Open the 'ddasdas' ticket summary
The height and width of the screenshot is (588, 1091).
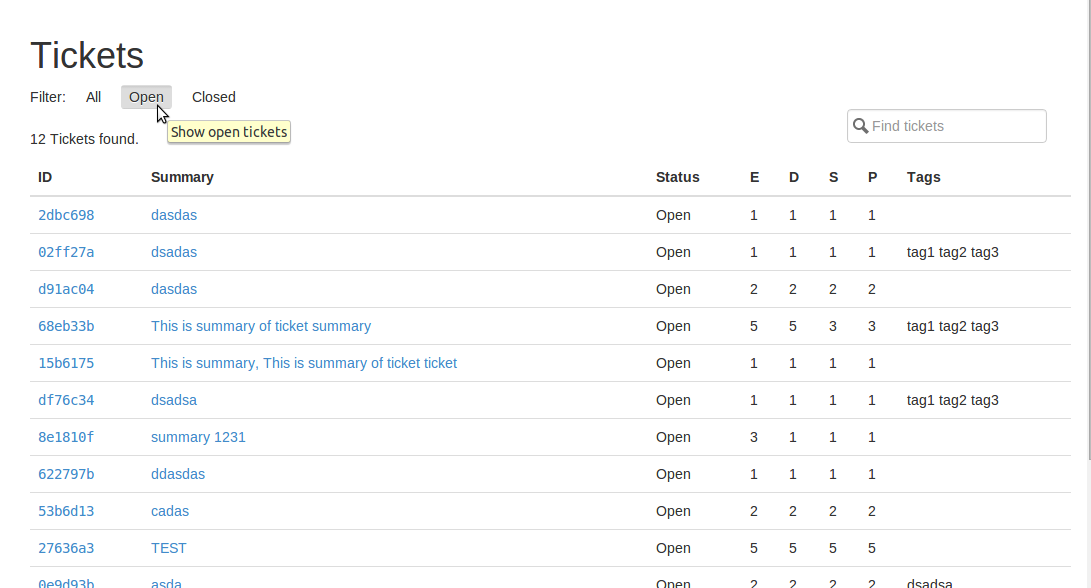point(177,474)
